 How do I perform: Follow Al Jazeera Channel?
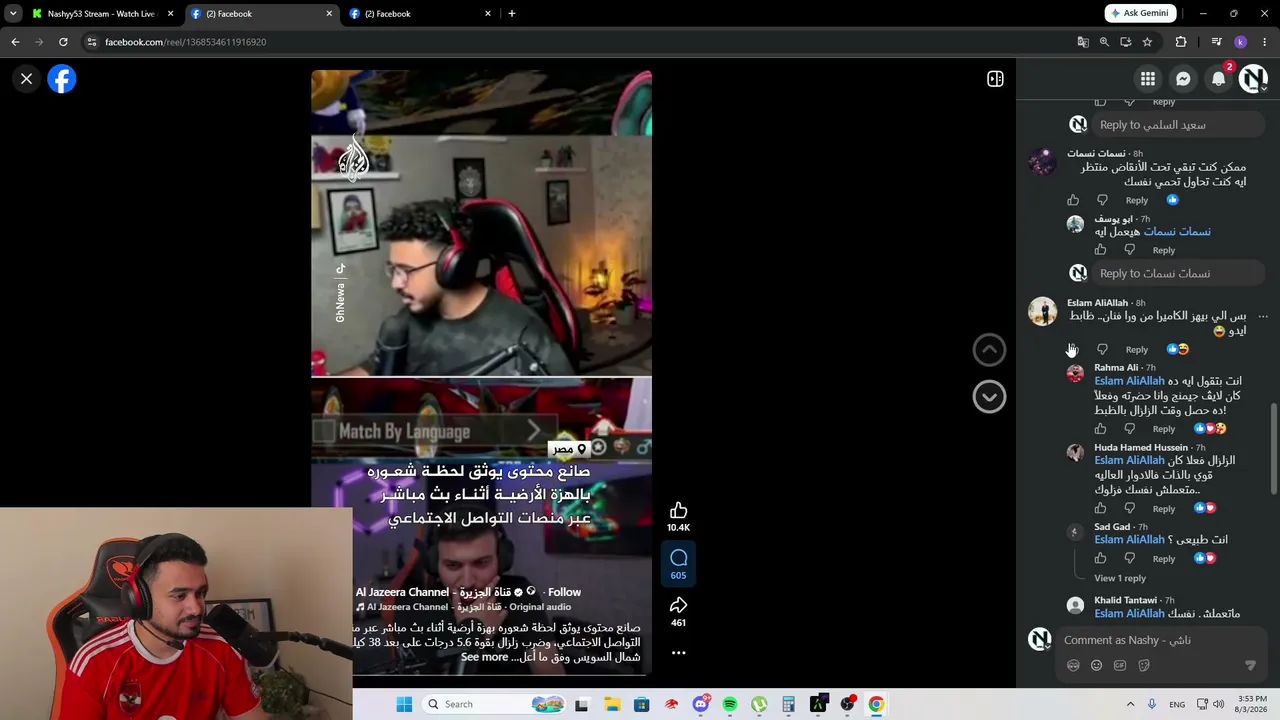point(564,592)
